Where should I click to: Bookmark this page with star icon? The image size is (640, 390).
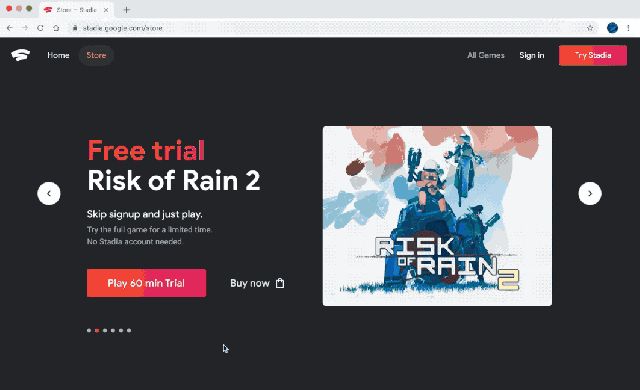click(590, 28)
